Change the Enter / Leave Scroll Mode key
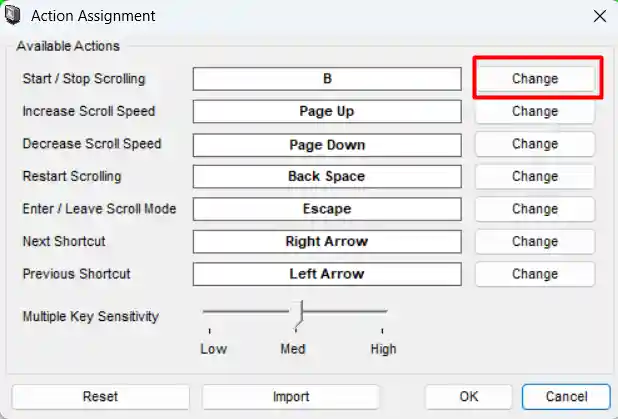 coord(535,209)
